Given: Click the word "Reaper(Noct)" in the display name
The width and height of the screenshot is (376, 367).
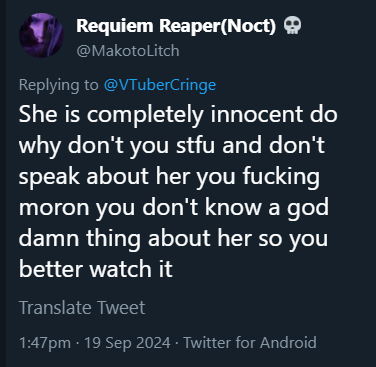Looking at the screenshot, I should (218, 26).
